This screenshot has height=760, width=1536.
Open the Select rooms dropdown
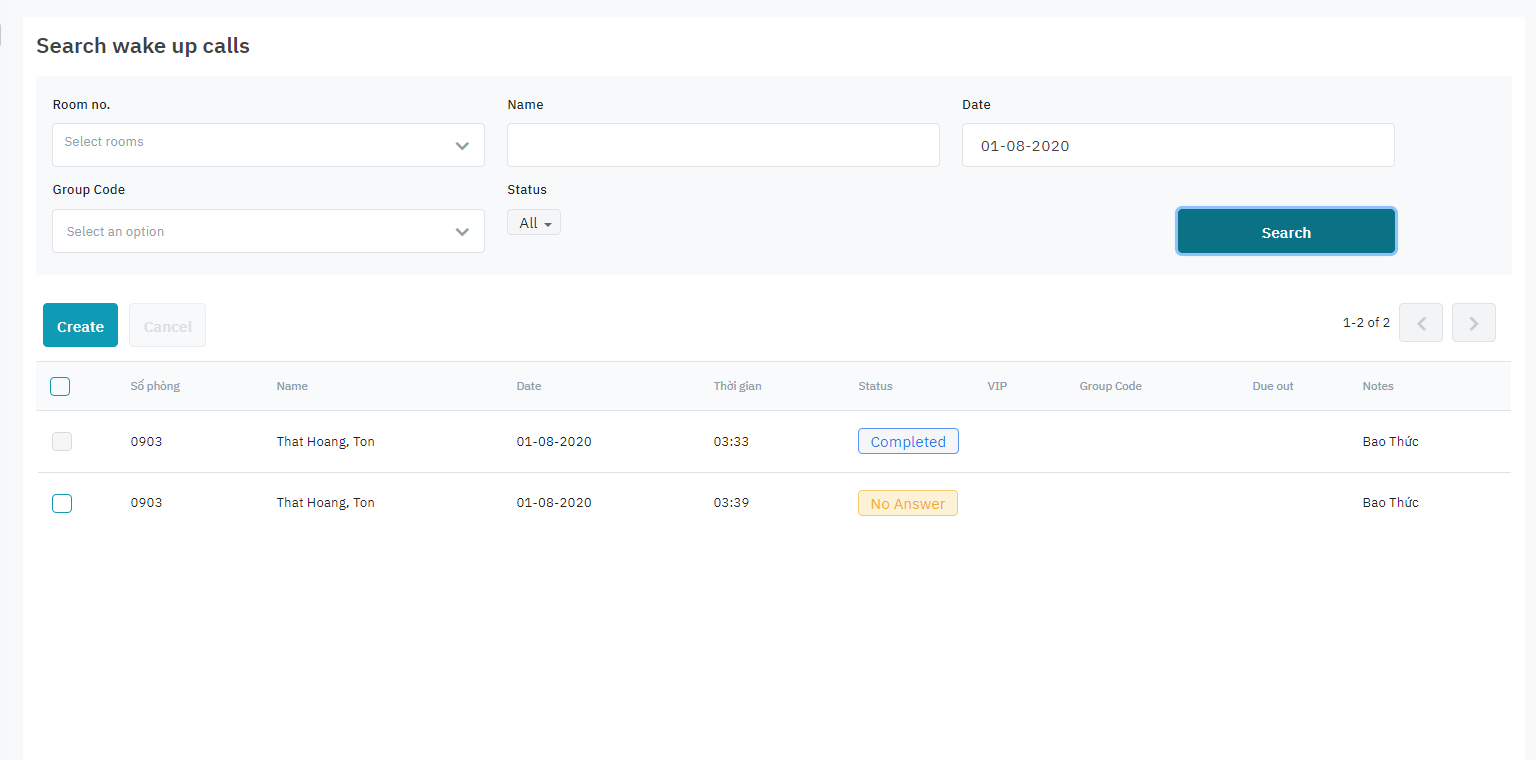(x=250, y=145)
